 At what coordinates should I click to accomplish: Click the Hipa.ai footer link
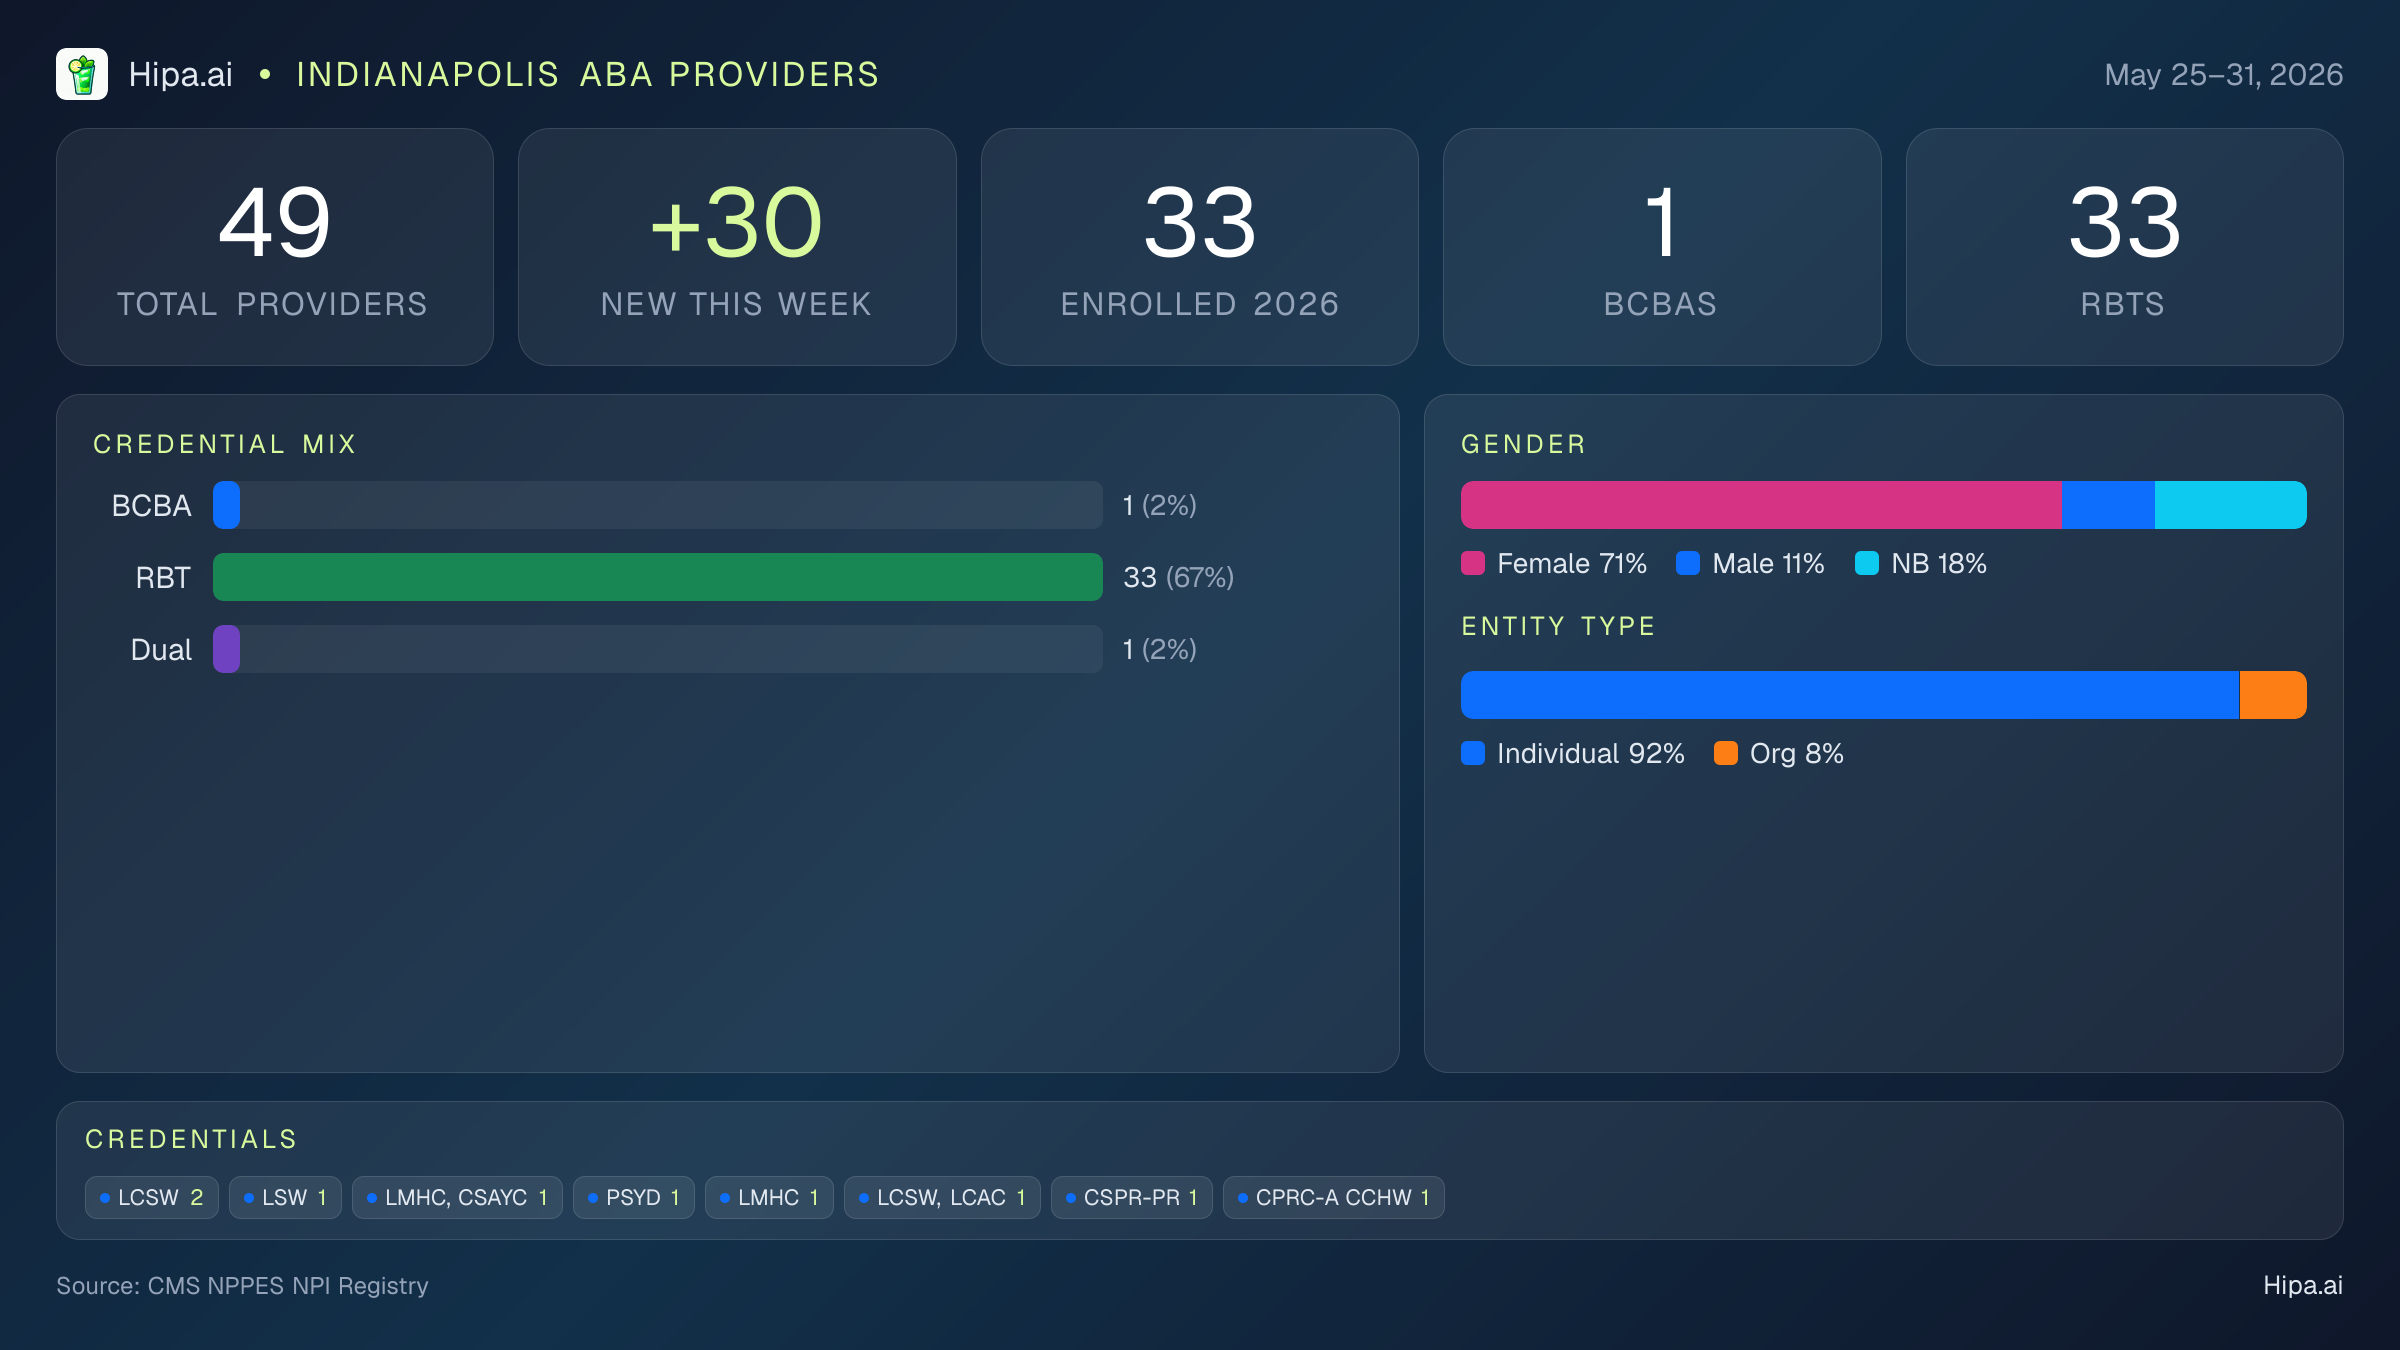[x=2303, y=1286]
